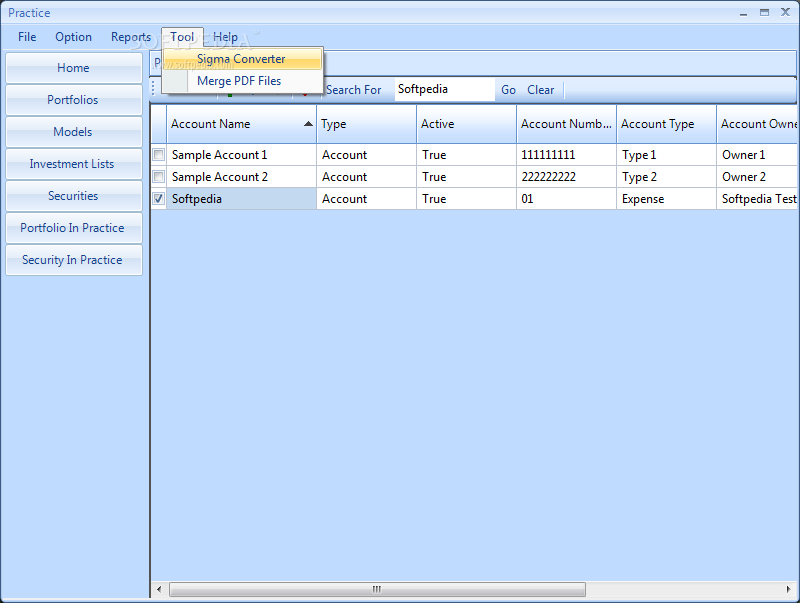Open Investment Lists section

click(73, 164)
